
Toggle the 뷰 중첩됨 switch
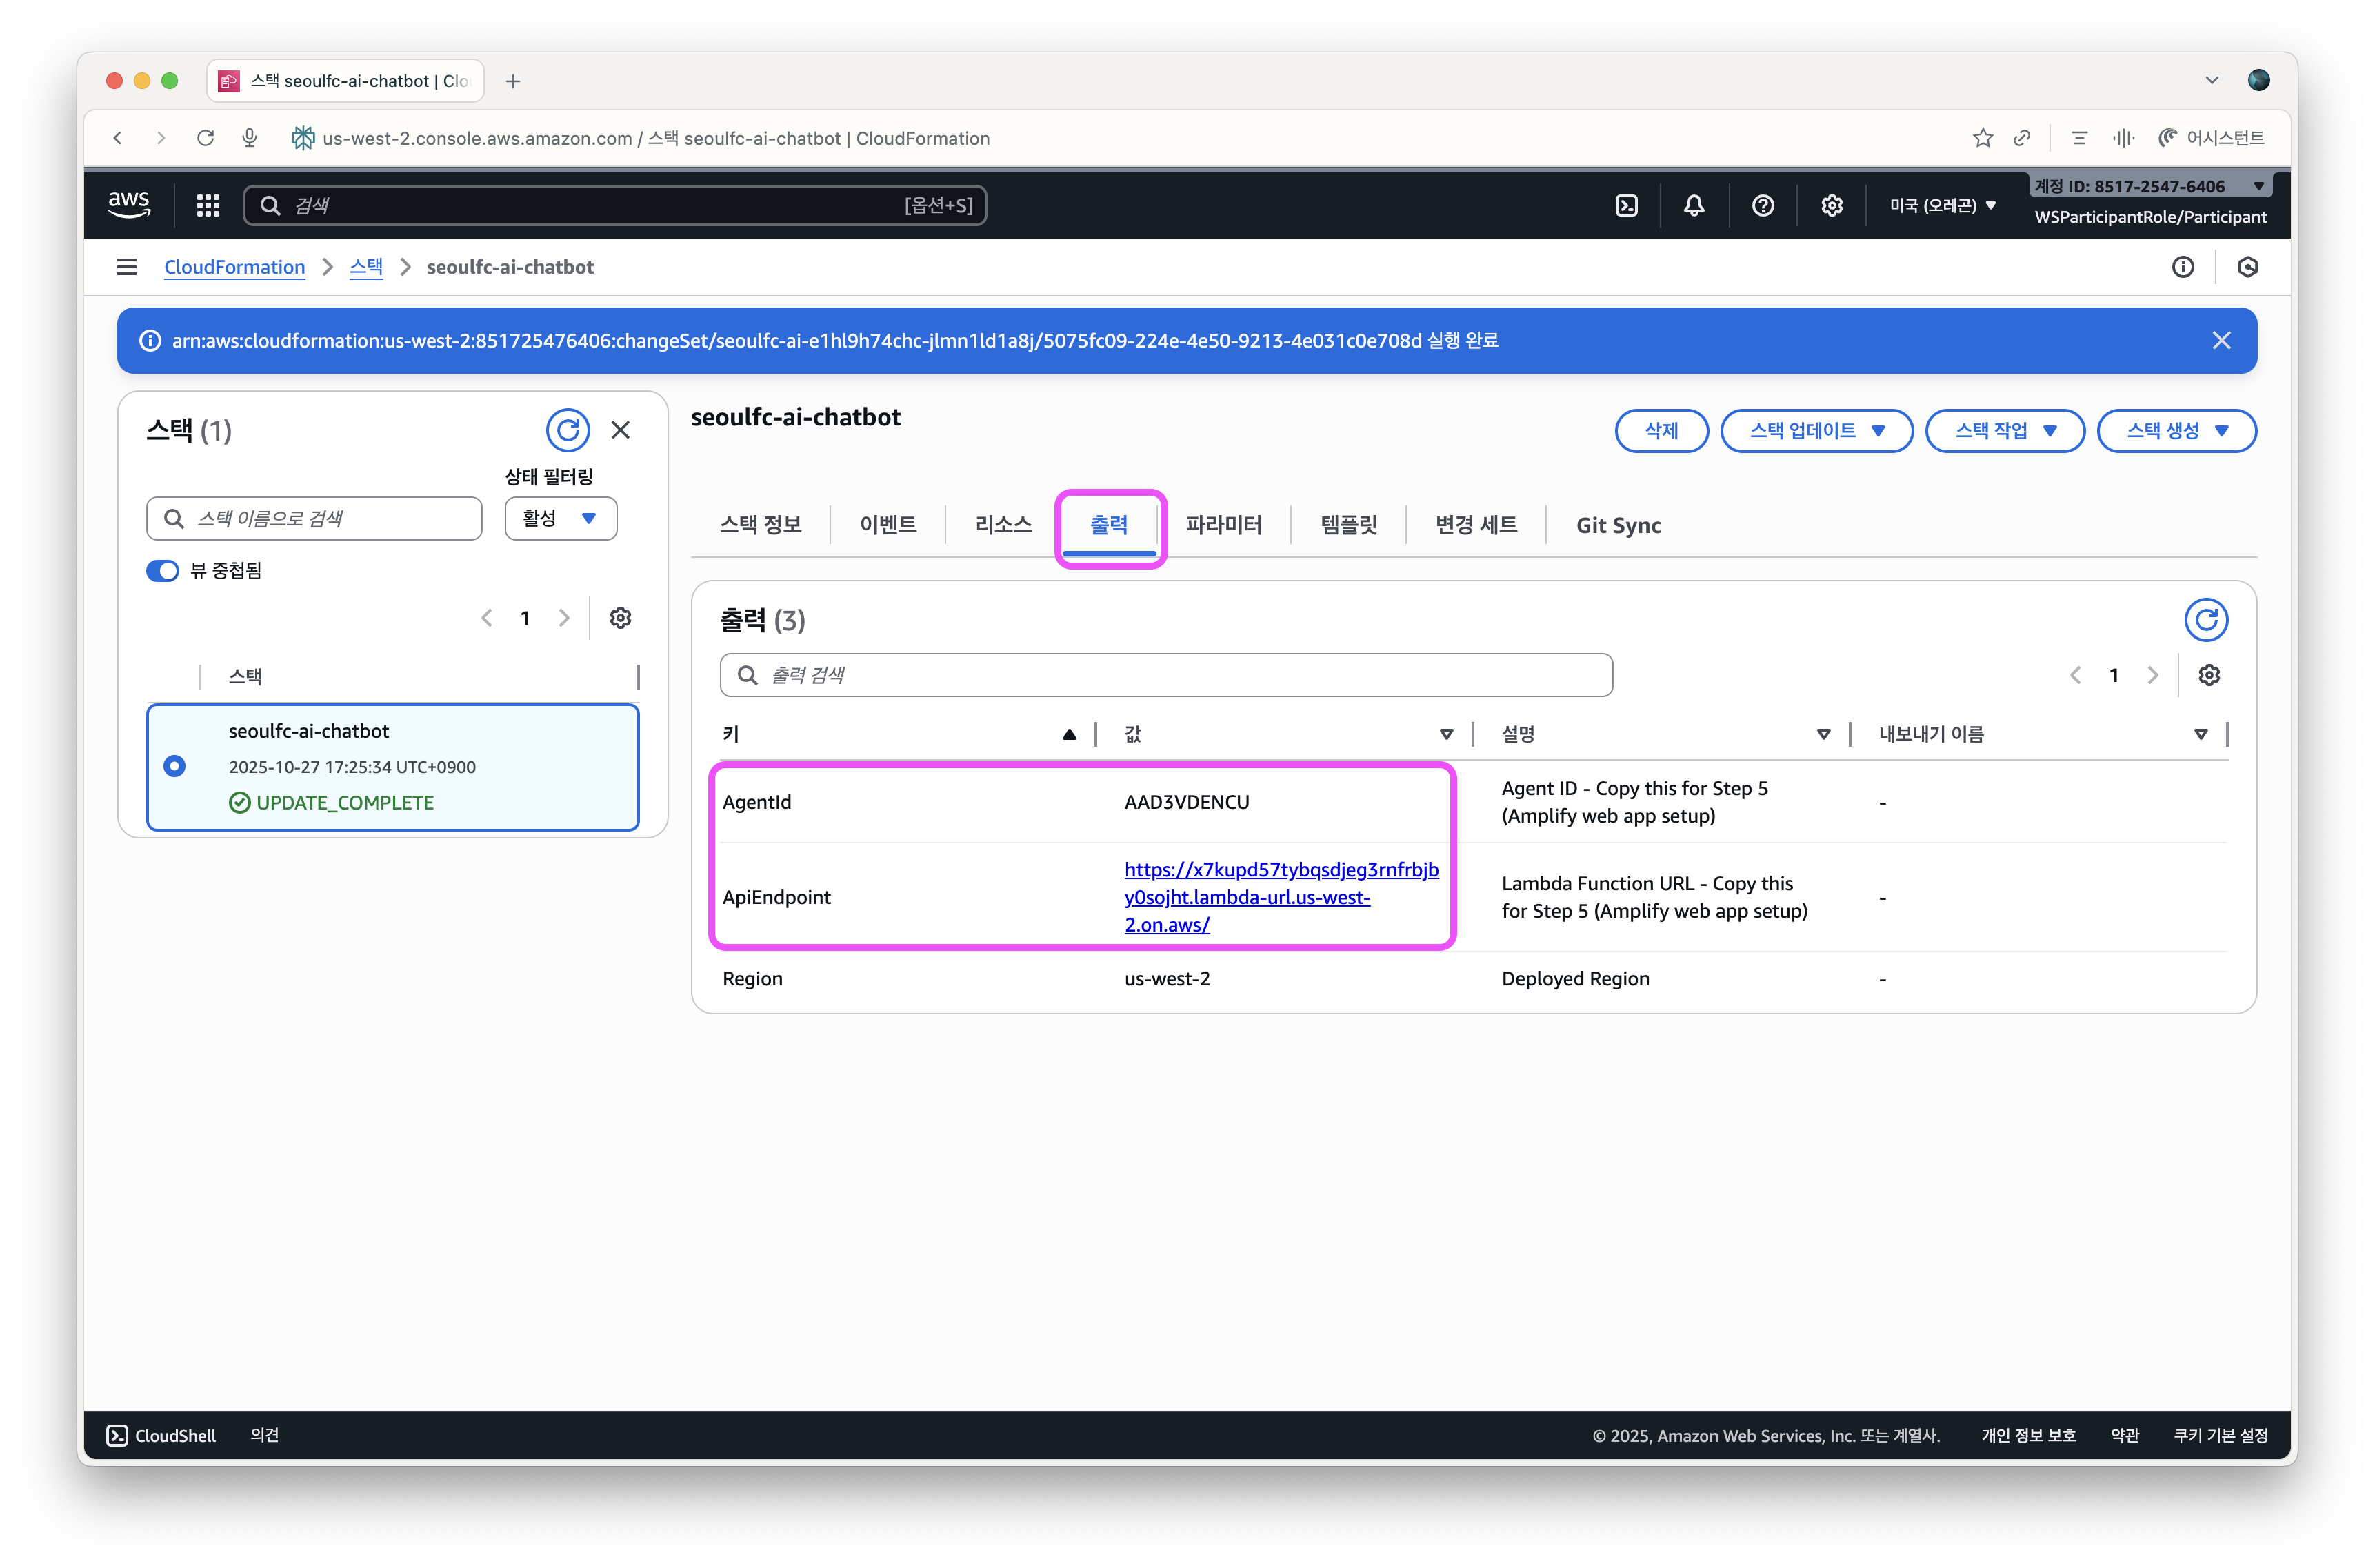[x=162, y=571]
